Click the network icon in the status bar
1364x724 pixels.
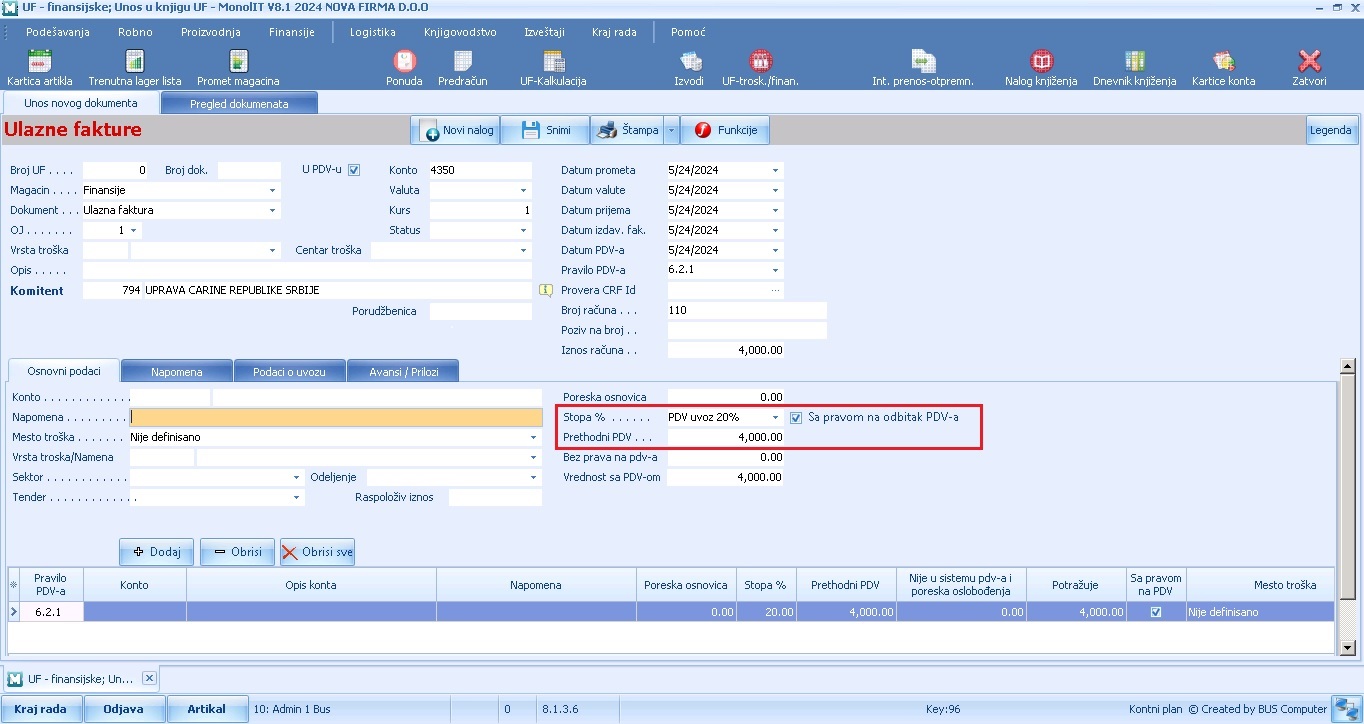[x=1346, y=709]
